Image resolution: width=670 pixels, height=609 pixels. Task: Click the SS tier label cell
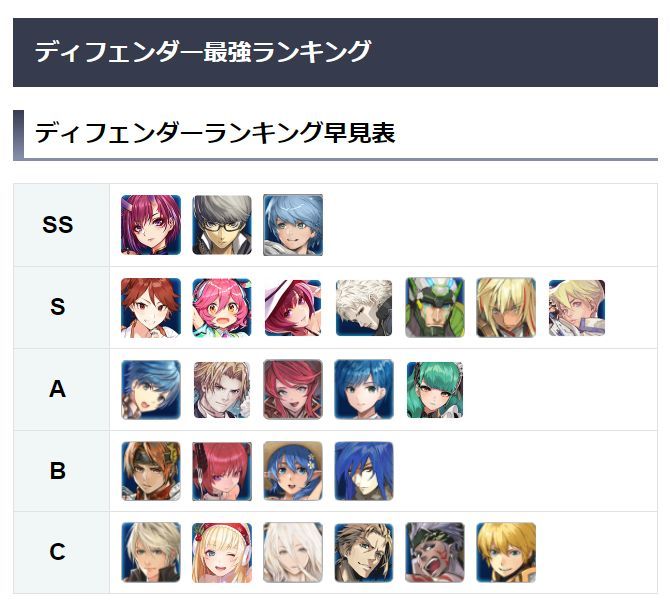58,225
